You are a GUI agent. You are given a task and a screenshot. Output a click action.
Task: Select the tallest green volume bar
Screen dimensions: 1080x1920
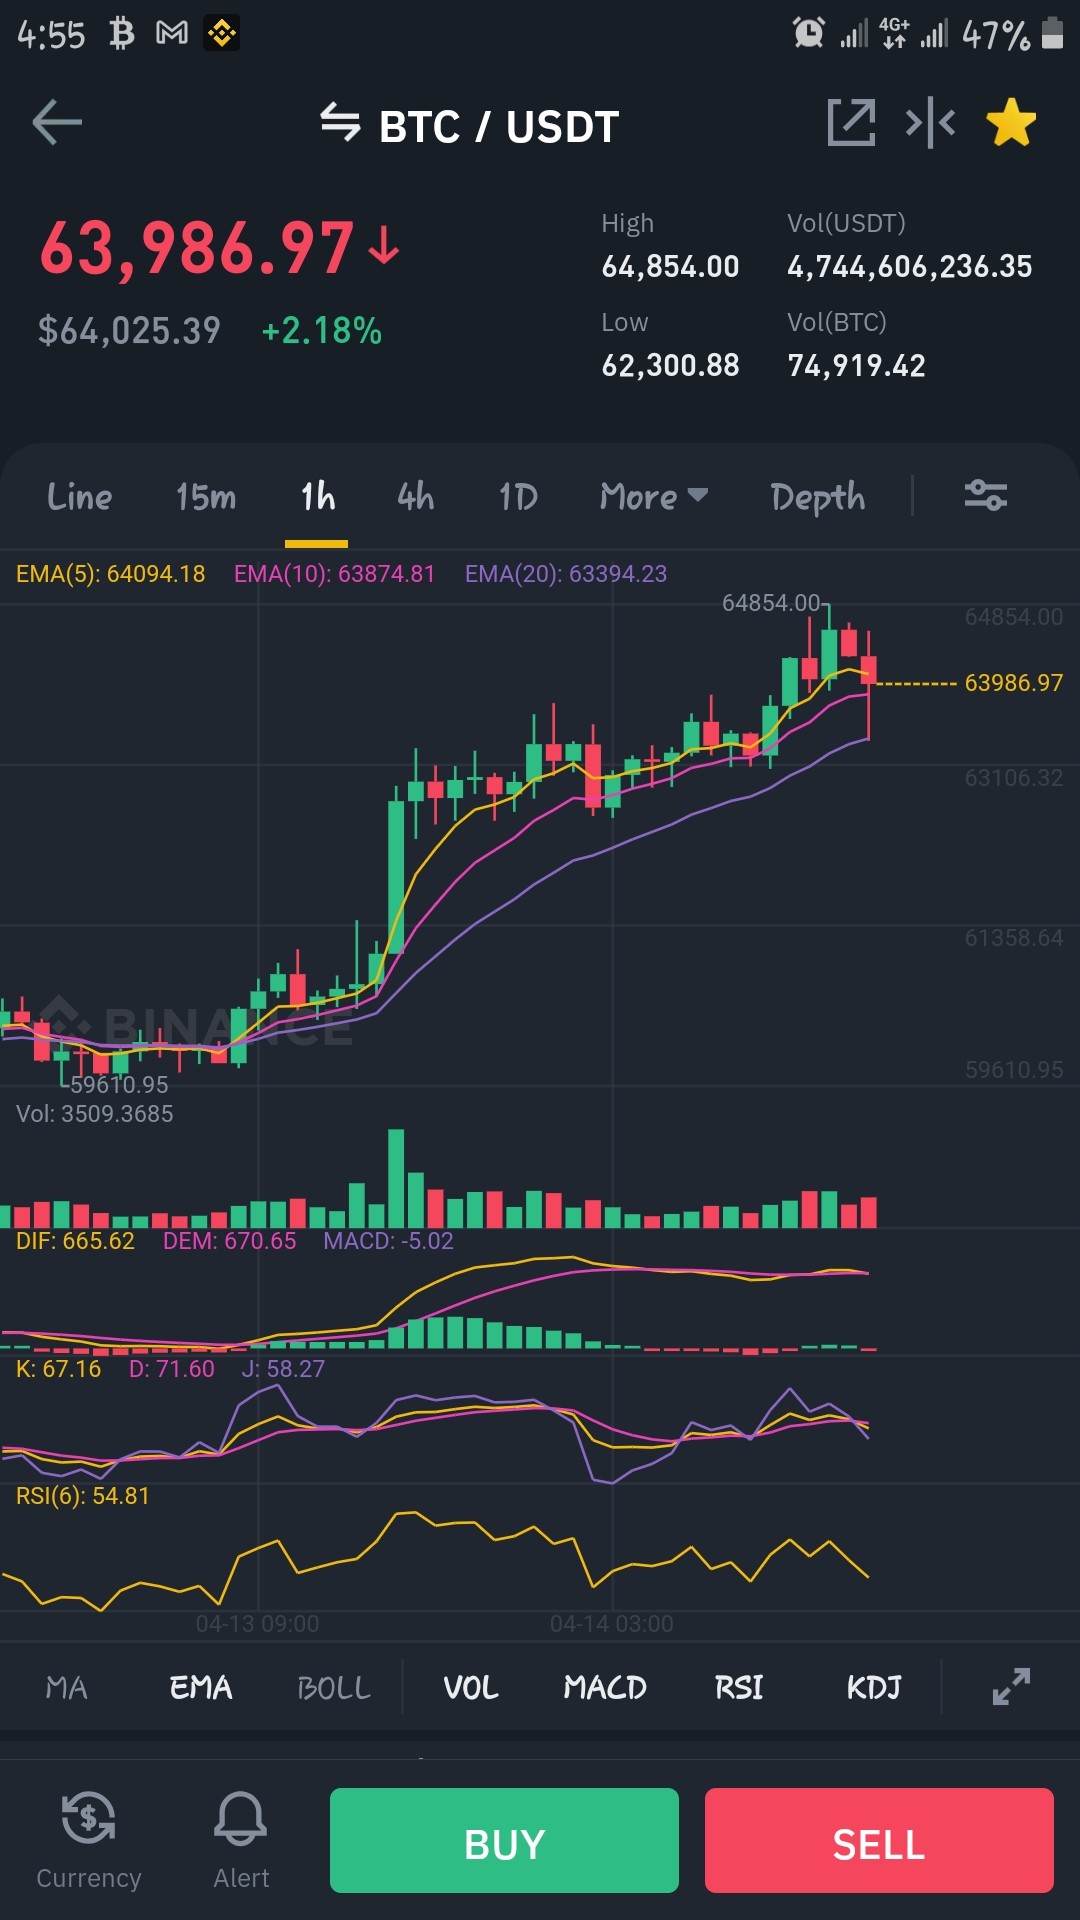point(396,1178)
